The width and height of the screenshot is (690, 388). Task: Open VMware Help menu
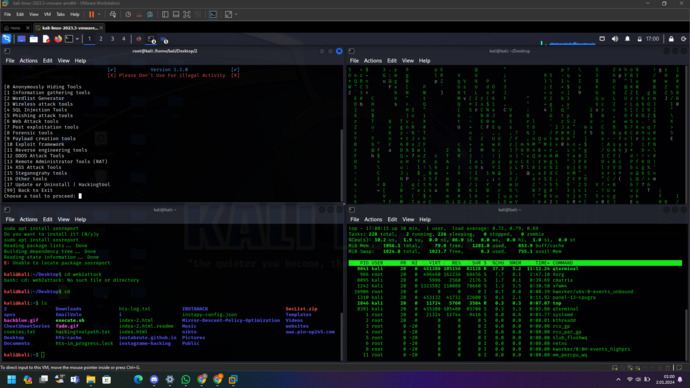75,15
